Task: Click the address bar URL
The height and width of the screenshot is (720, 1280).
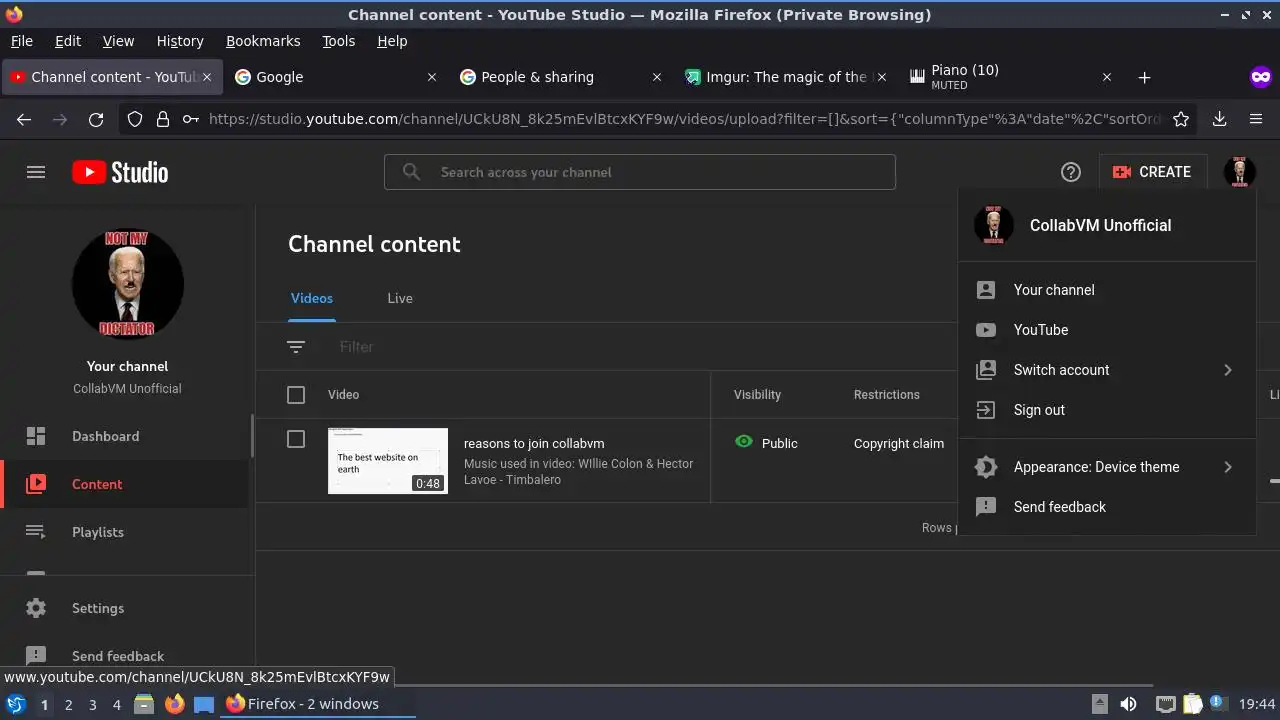Action: pyautogui.click(x=685, y=119)
